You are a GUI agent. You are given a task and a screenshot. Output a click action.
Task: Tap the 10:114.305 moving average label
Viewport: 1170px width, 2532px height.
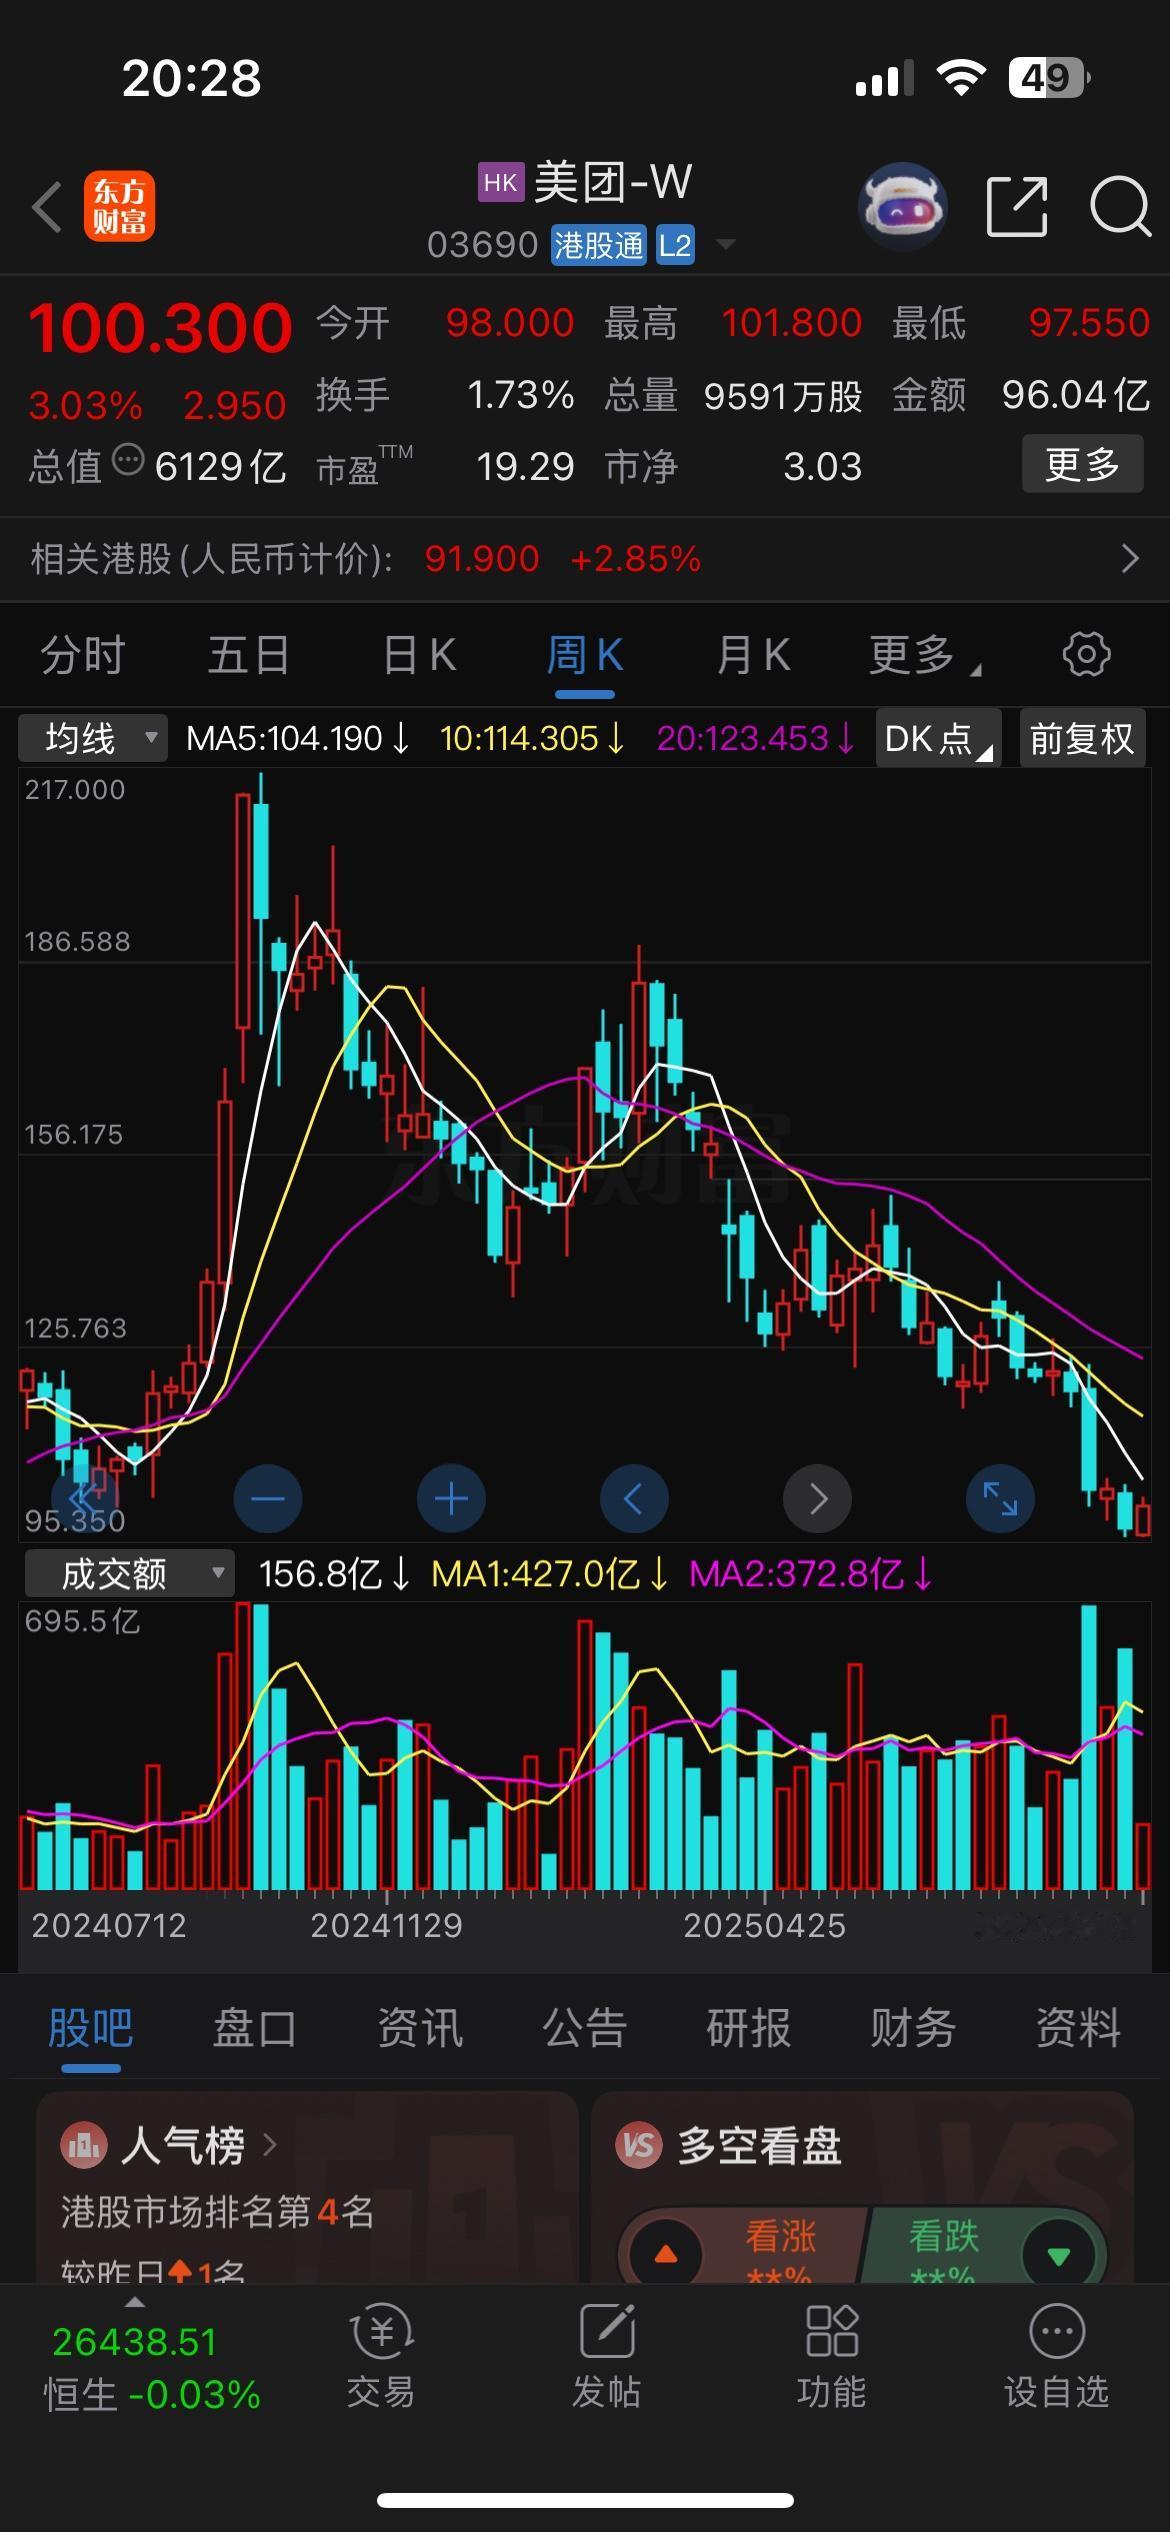(533, 739)
